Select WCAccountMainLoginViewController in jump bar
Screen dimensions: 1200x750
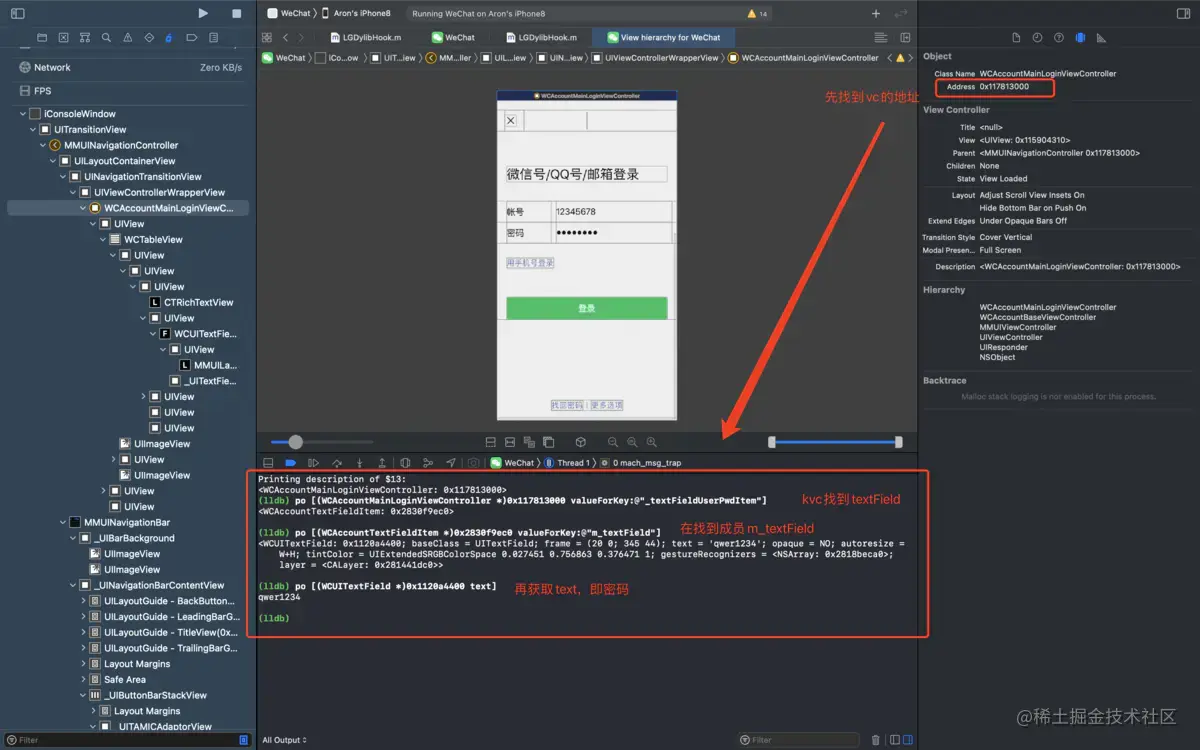[803, 58]
